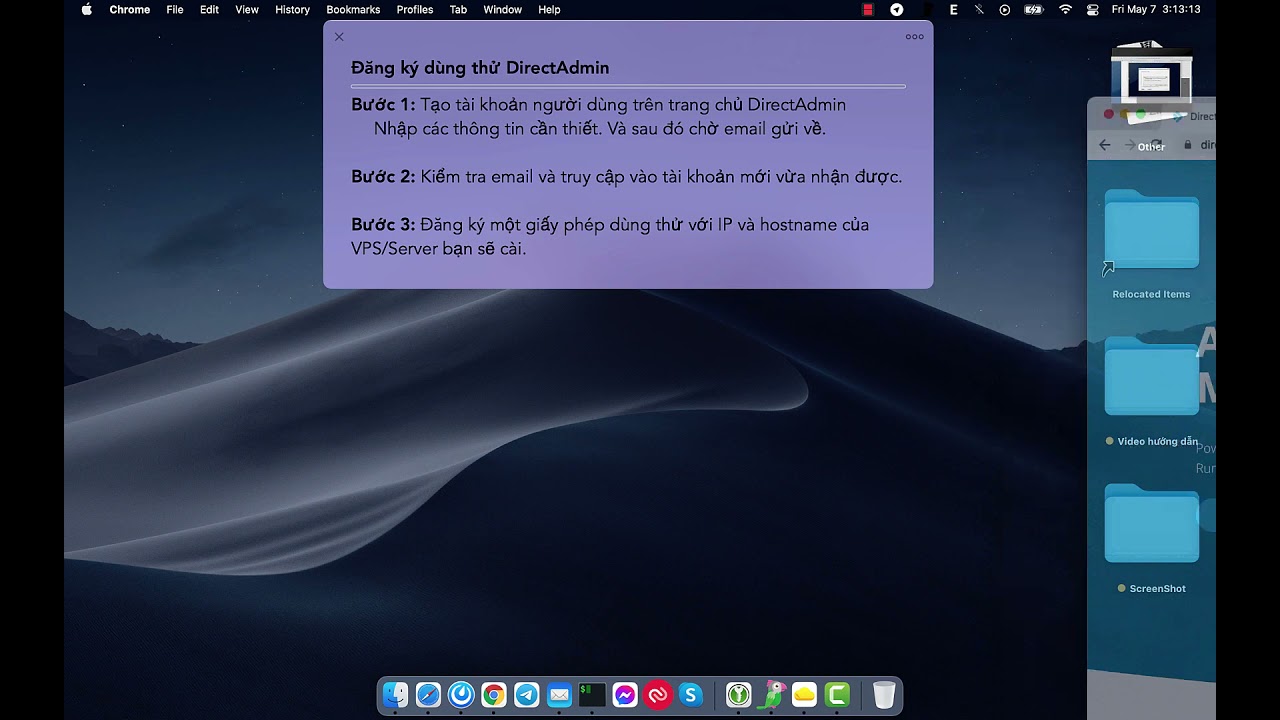Click the Telegram status icon in menu bar
Screen dimensions: 1280x720
[x=897, y=9]
